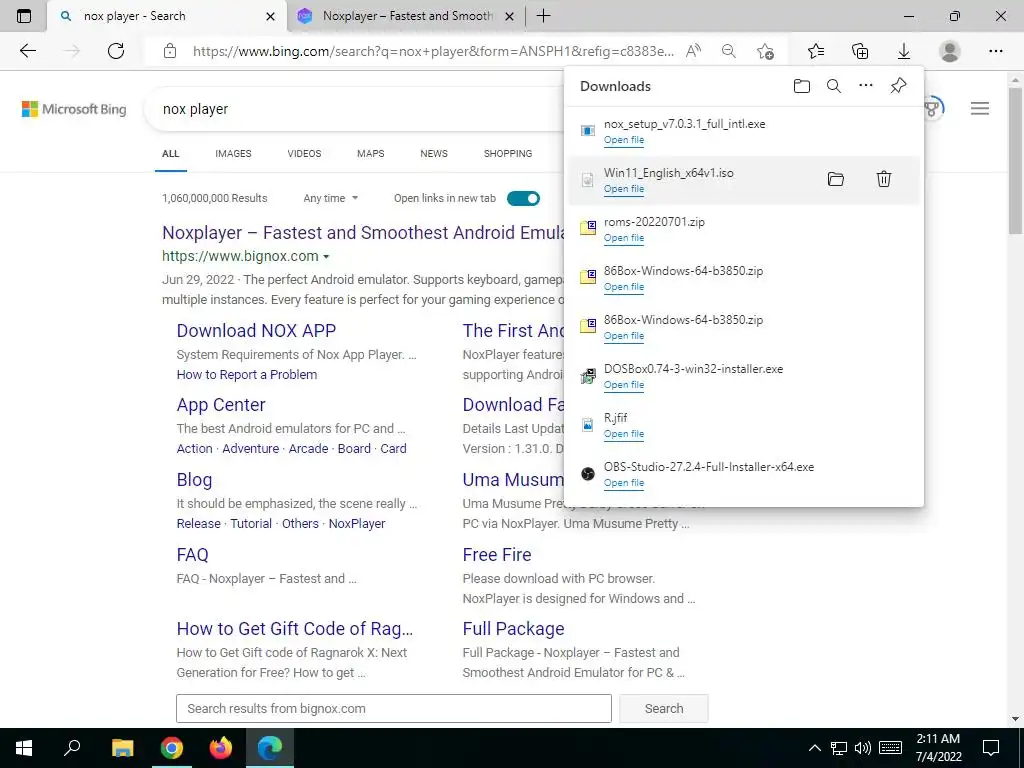This screenshot has width=1024, height=768.
Task: Switch to the Noxplayer Fastest and Smooth tab
Action: [x=405, y=16]
